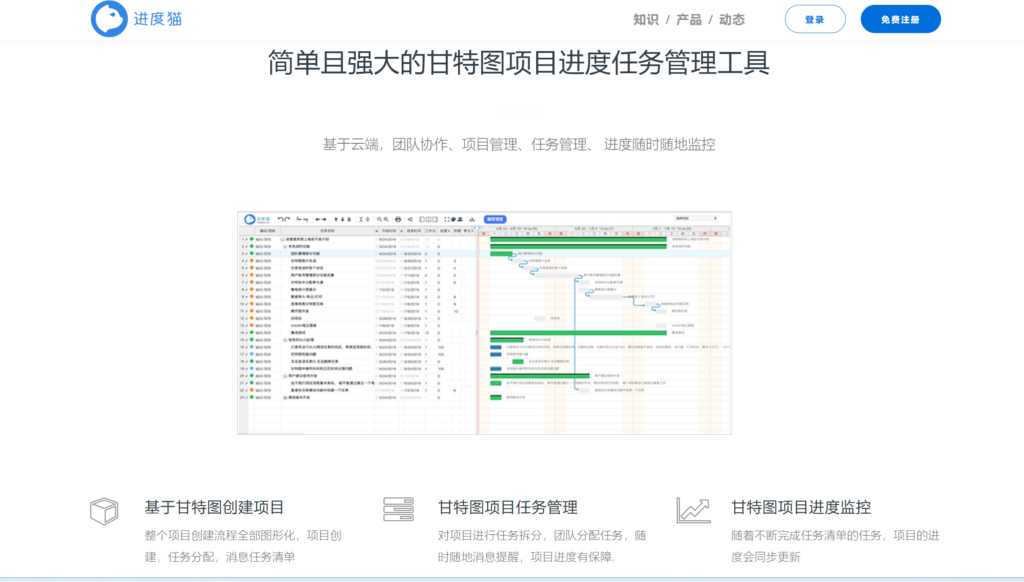Click the 登录 button
Viewport: 1024px width, 582px height.
(x=815, y=18)
